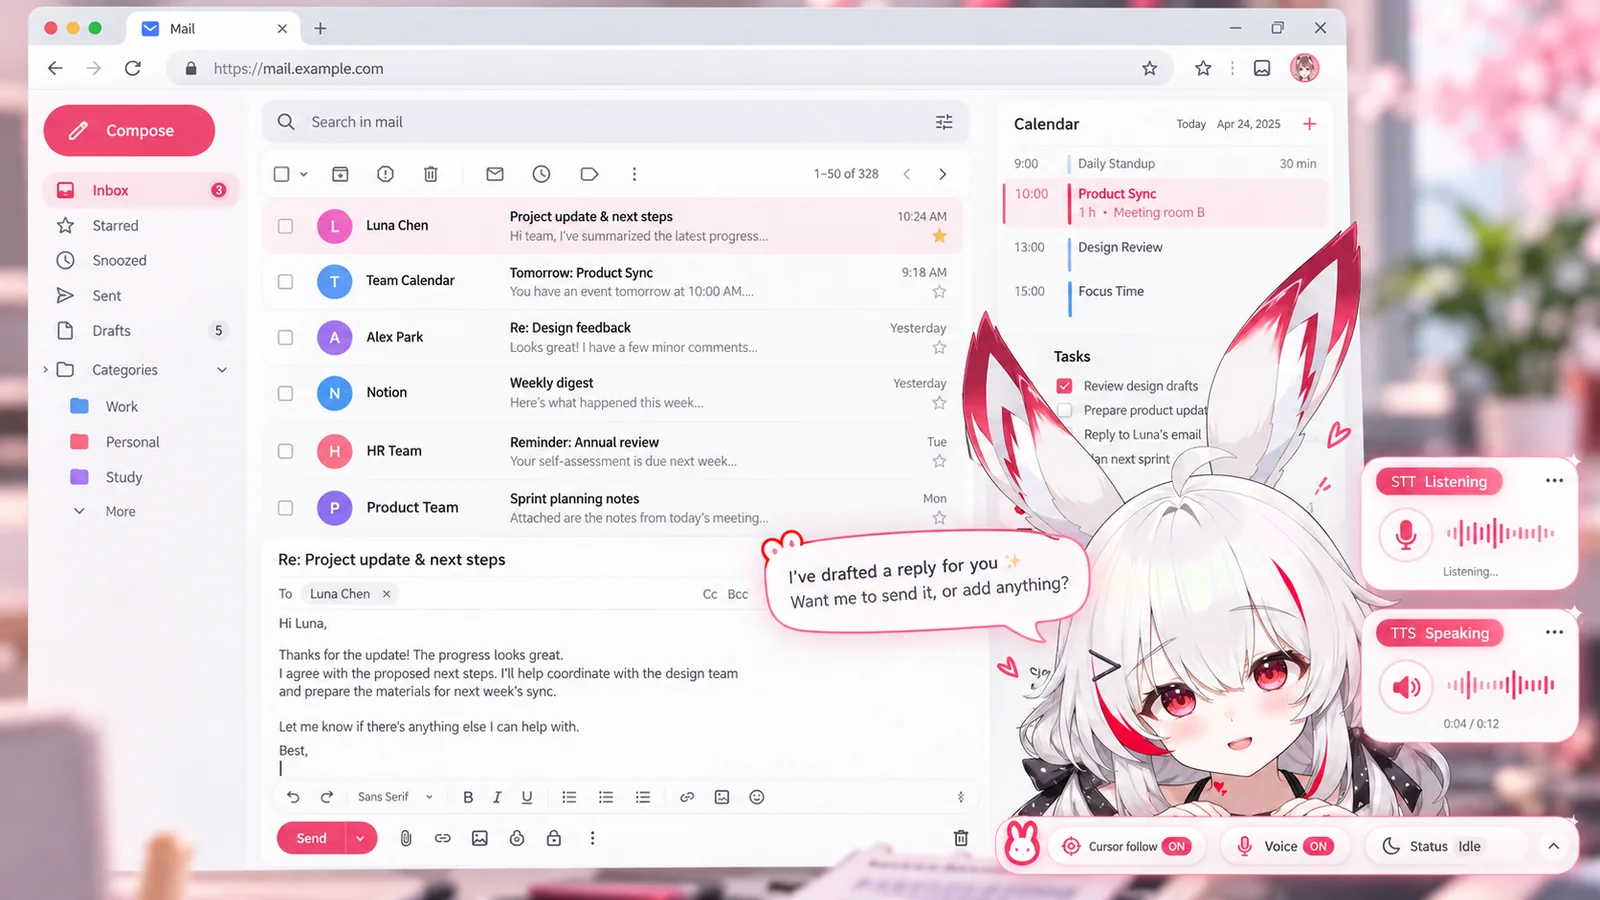Open the Sans Serif font dropdown

(395, 797)
